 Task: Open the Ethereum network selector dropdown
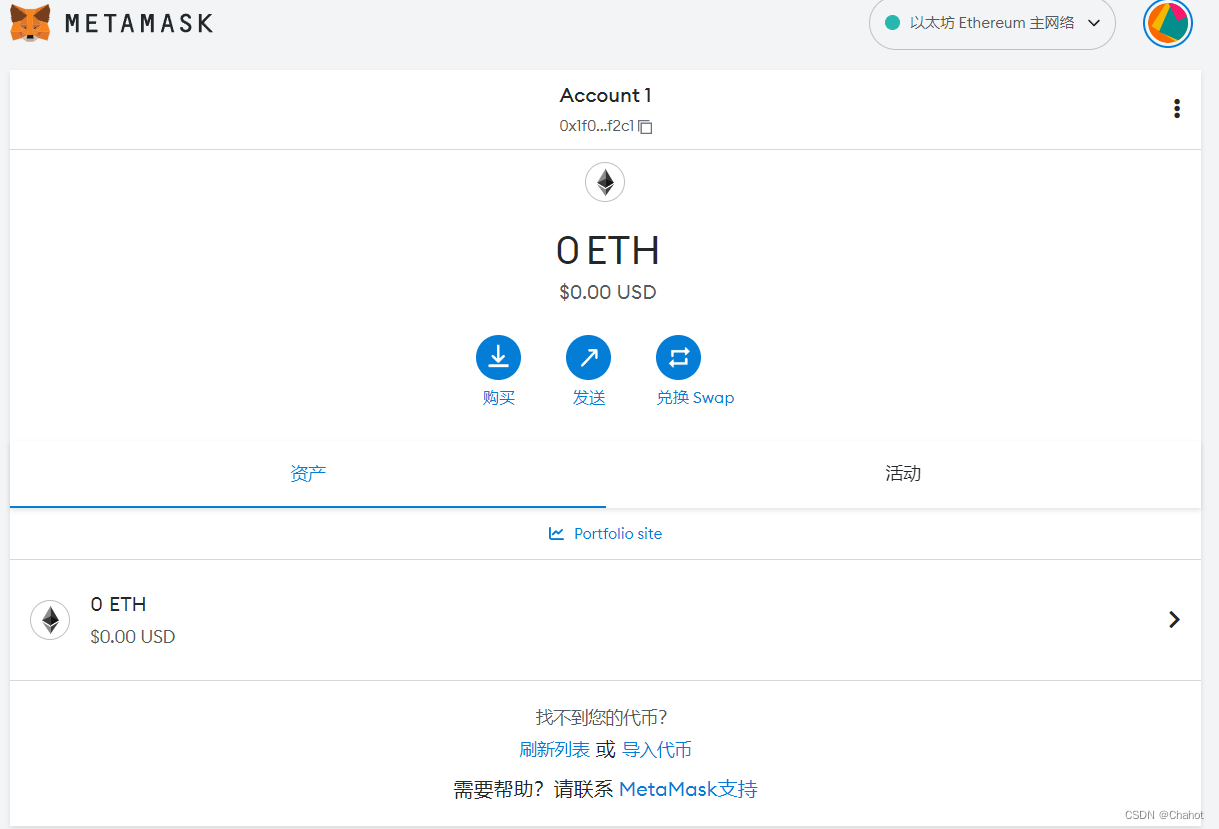point(992,23)
